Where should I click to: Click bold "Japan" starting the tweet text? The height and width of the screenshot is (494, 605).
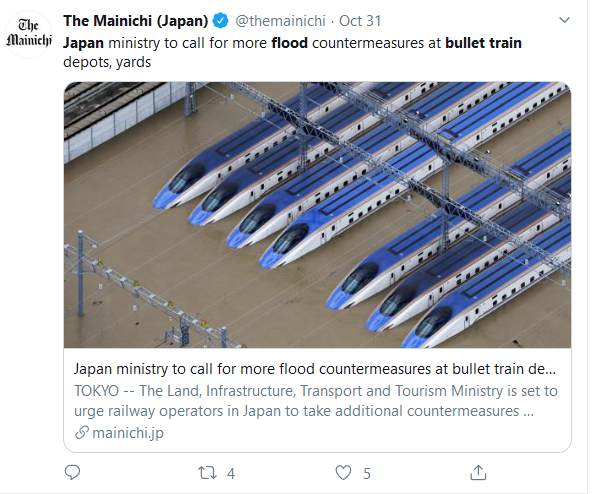(x=83, y=43)
